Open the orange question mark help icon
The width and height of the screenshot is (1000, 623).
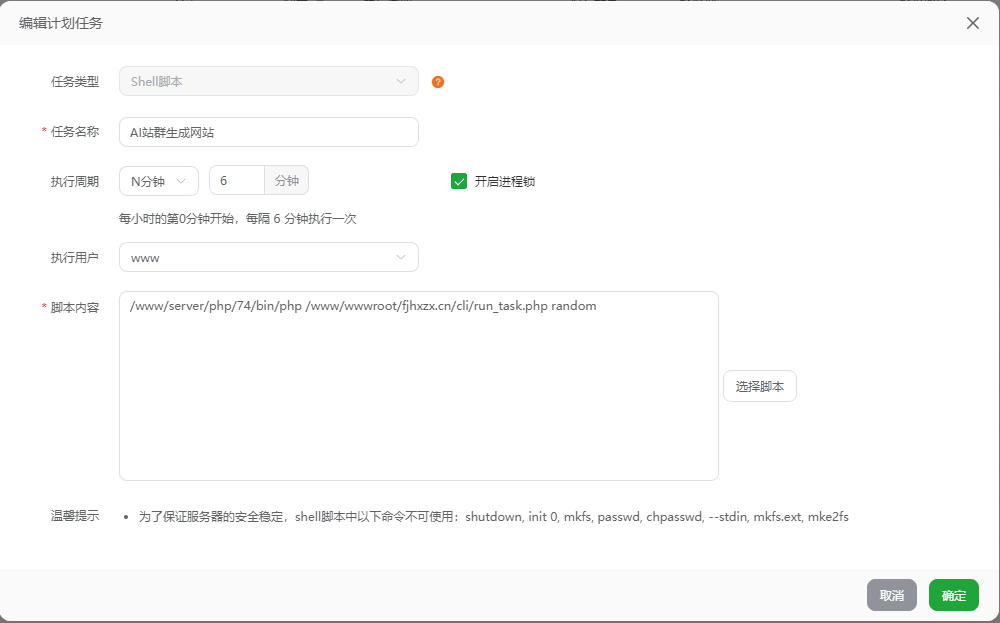click(437, 82)
